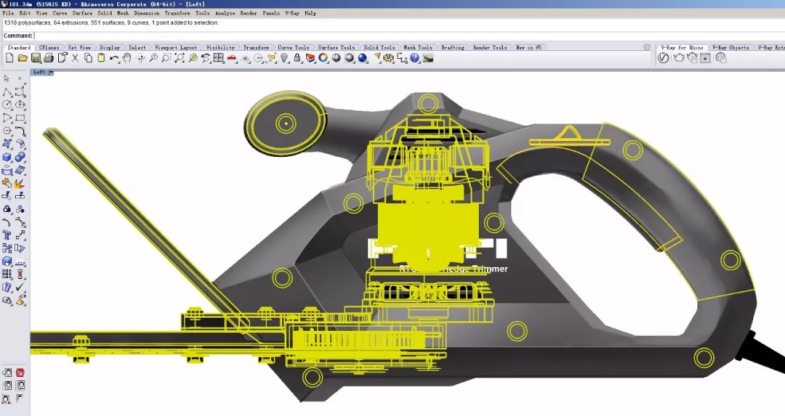The width and height of the screenshot is (785, 416).
Task: Save the model with the floppy disk icon
Action: [x=35, y=58]
